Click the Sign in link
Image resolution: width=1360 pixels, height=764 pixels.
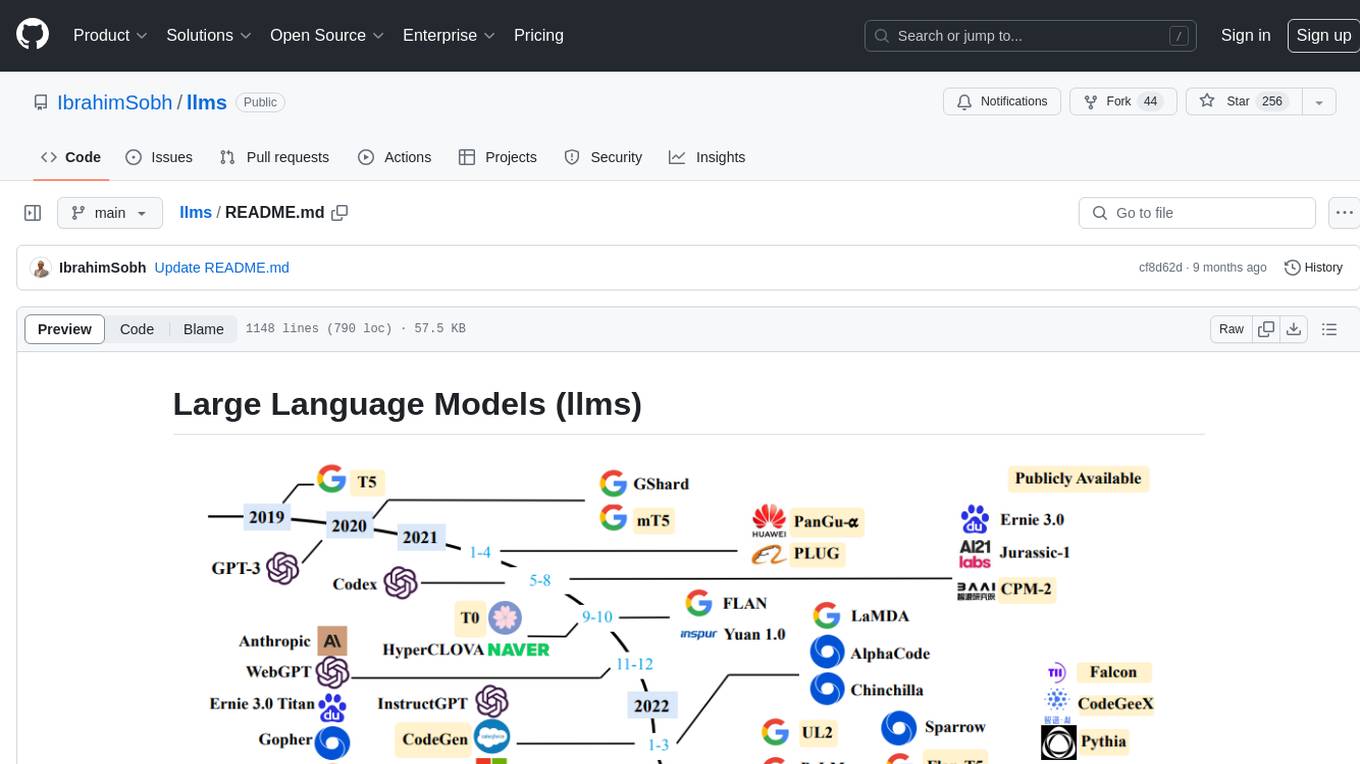pos(1245,35)
